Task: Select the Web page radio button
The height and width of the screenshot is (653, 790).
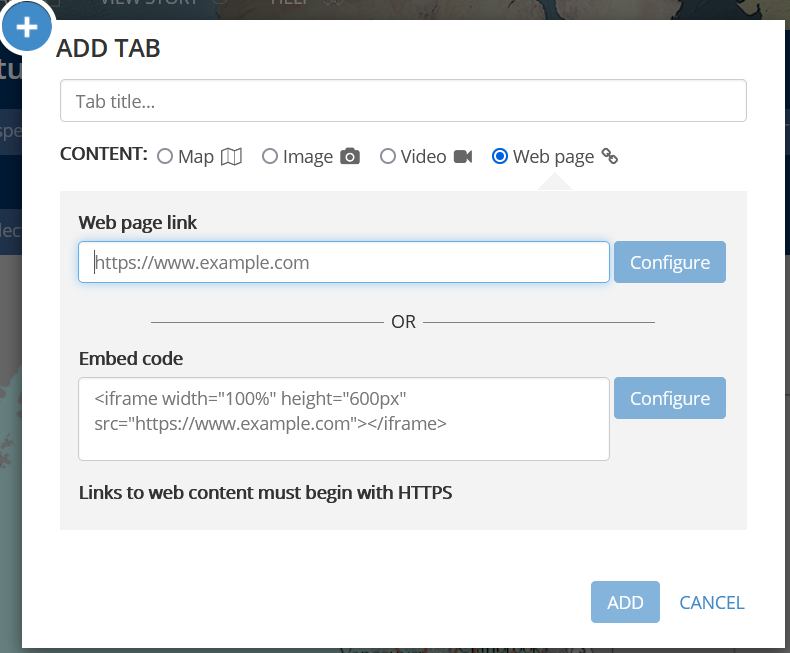Action: [x=499, y=156]
